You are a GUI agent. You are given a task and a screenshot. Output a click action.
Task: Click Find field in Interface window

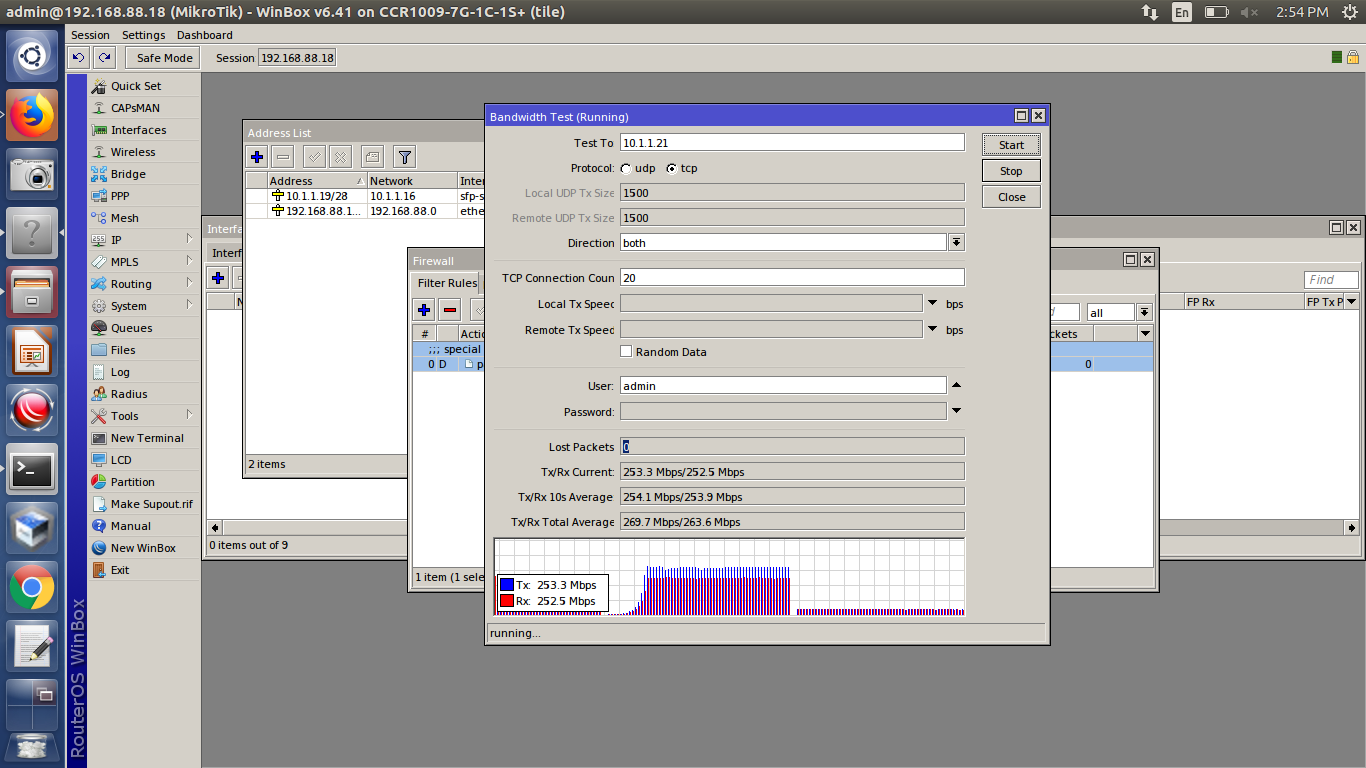(1331, 280)
